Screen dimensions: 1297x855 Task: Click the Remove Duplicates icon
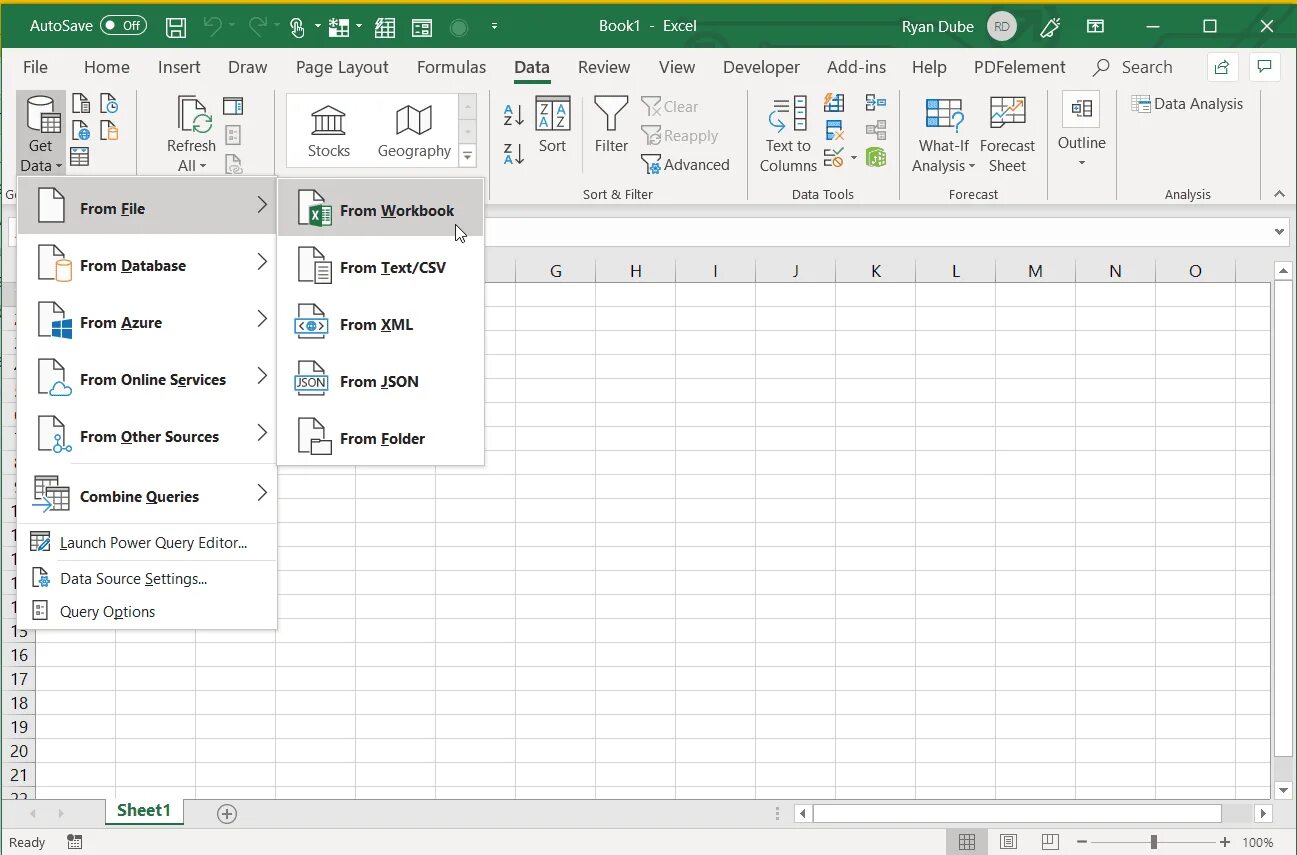click(834, 130)
